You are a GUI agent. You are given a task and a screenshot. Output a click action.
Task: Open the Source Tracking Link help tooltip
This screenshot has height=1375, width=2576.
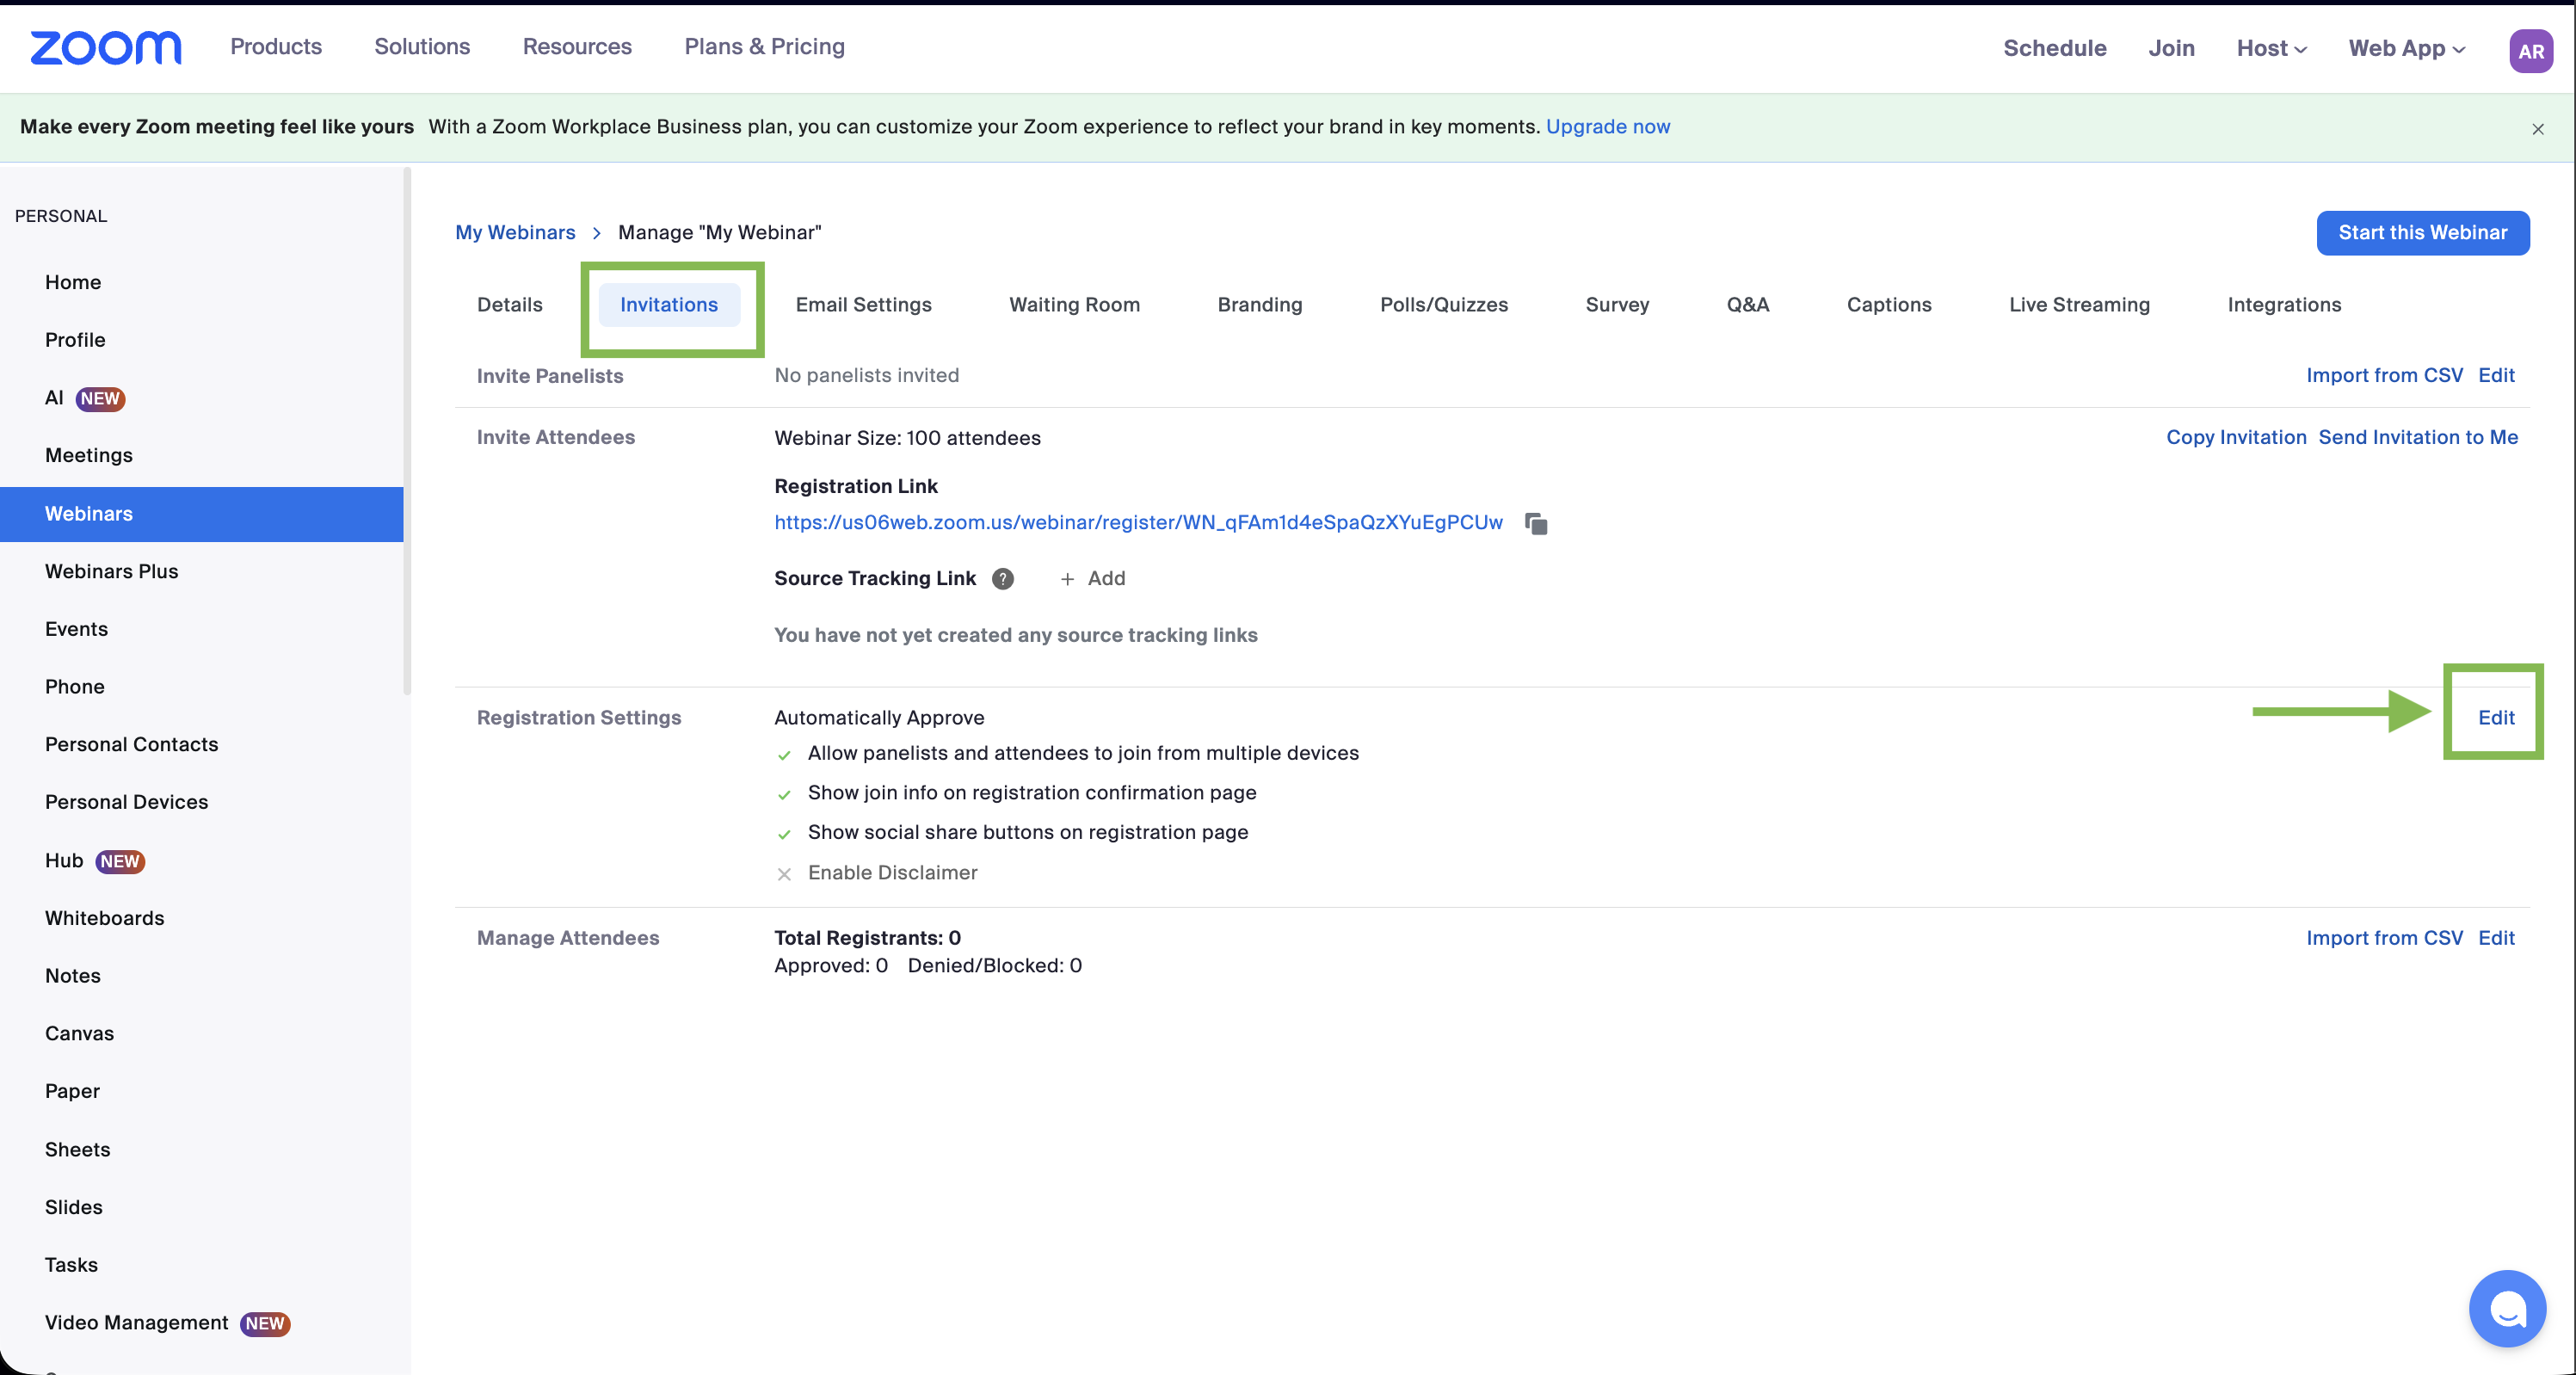(x=1003, y=579)
